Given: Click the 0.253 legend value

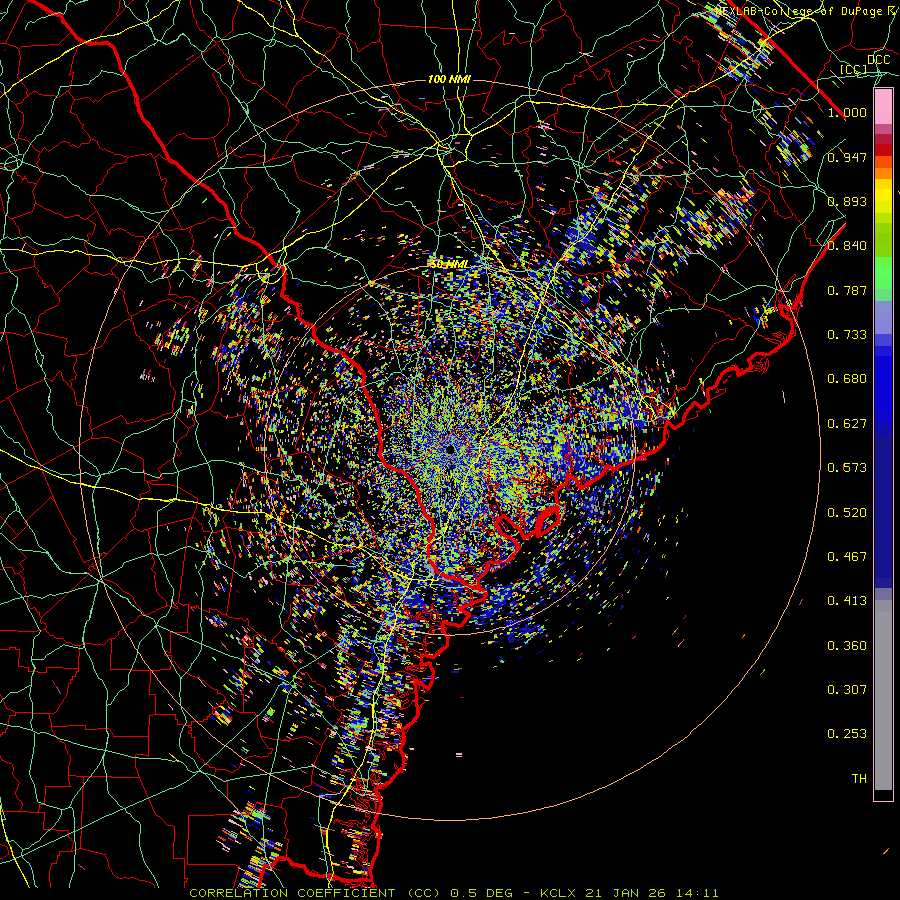Looking at the screenshot, I should [847, 734].
